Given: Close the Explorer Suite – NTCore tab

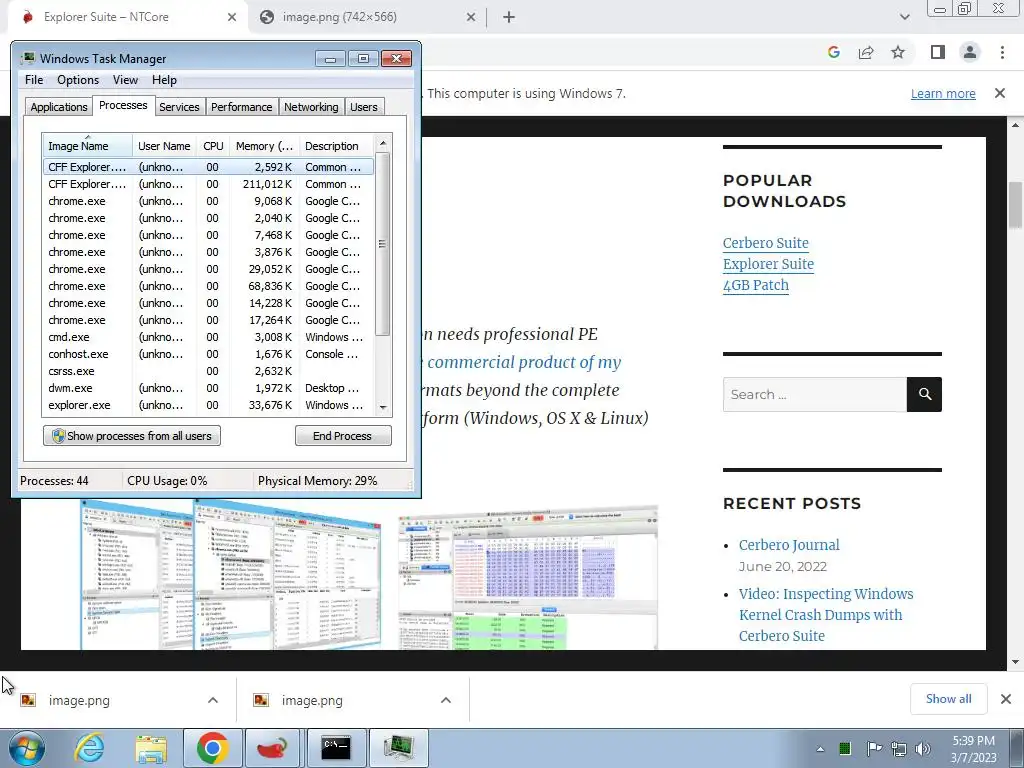Looking at the screenshot, I should (x=232, y=17).
